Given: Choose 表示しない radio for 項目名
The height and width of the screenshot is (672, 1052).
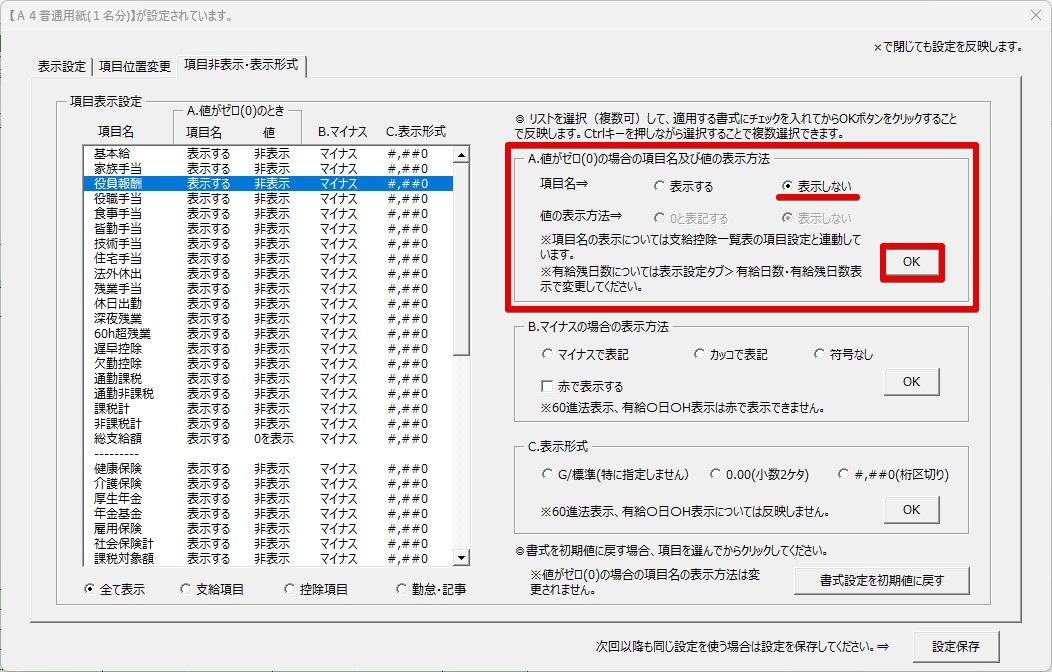Looking at the screenshot, I should (x=788, y=186).
